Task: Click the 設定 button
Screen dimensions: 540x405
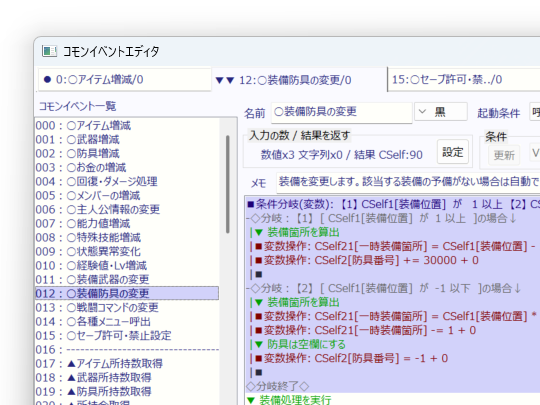Action: (x=453, y=152)
